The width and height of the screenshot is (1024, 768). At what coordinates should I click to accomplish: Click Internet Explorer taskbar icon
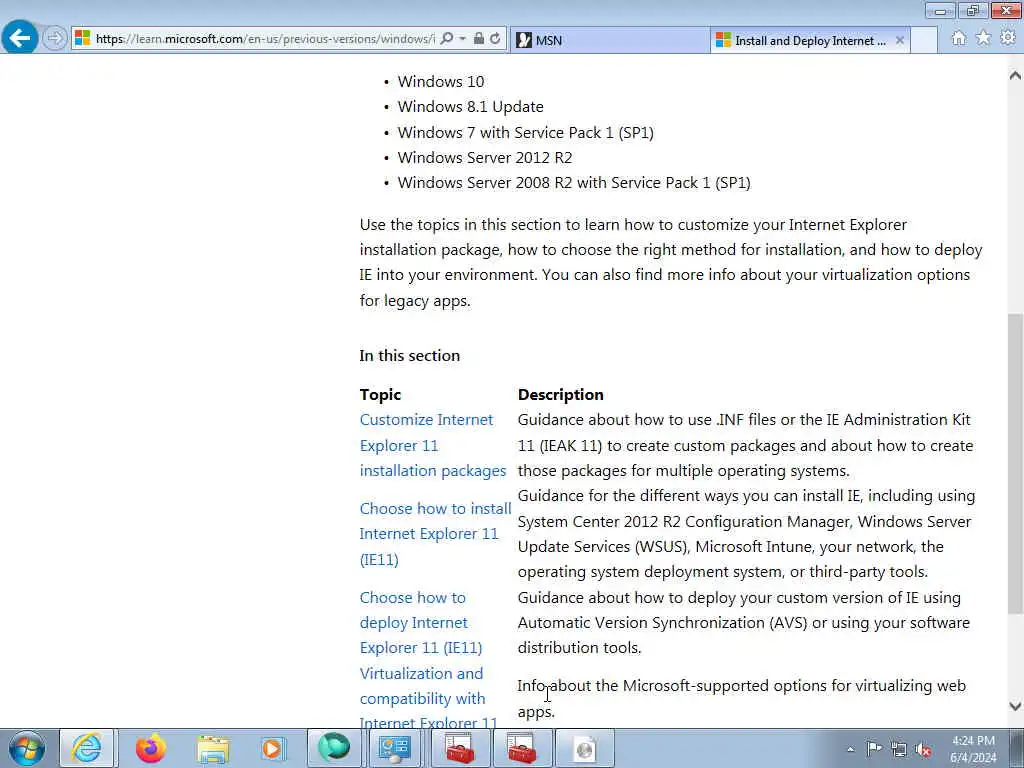[x=87, y=748]
